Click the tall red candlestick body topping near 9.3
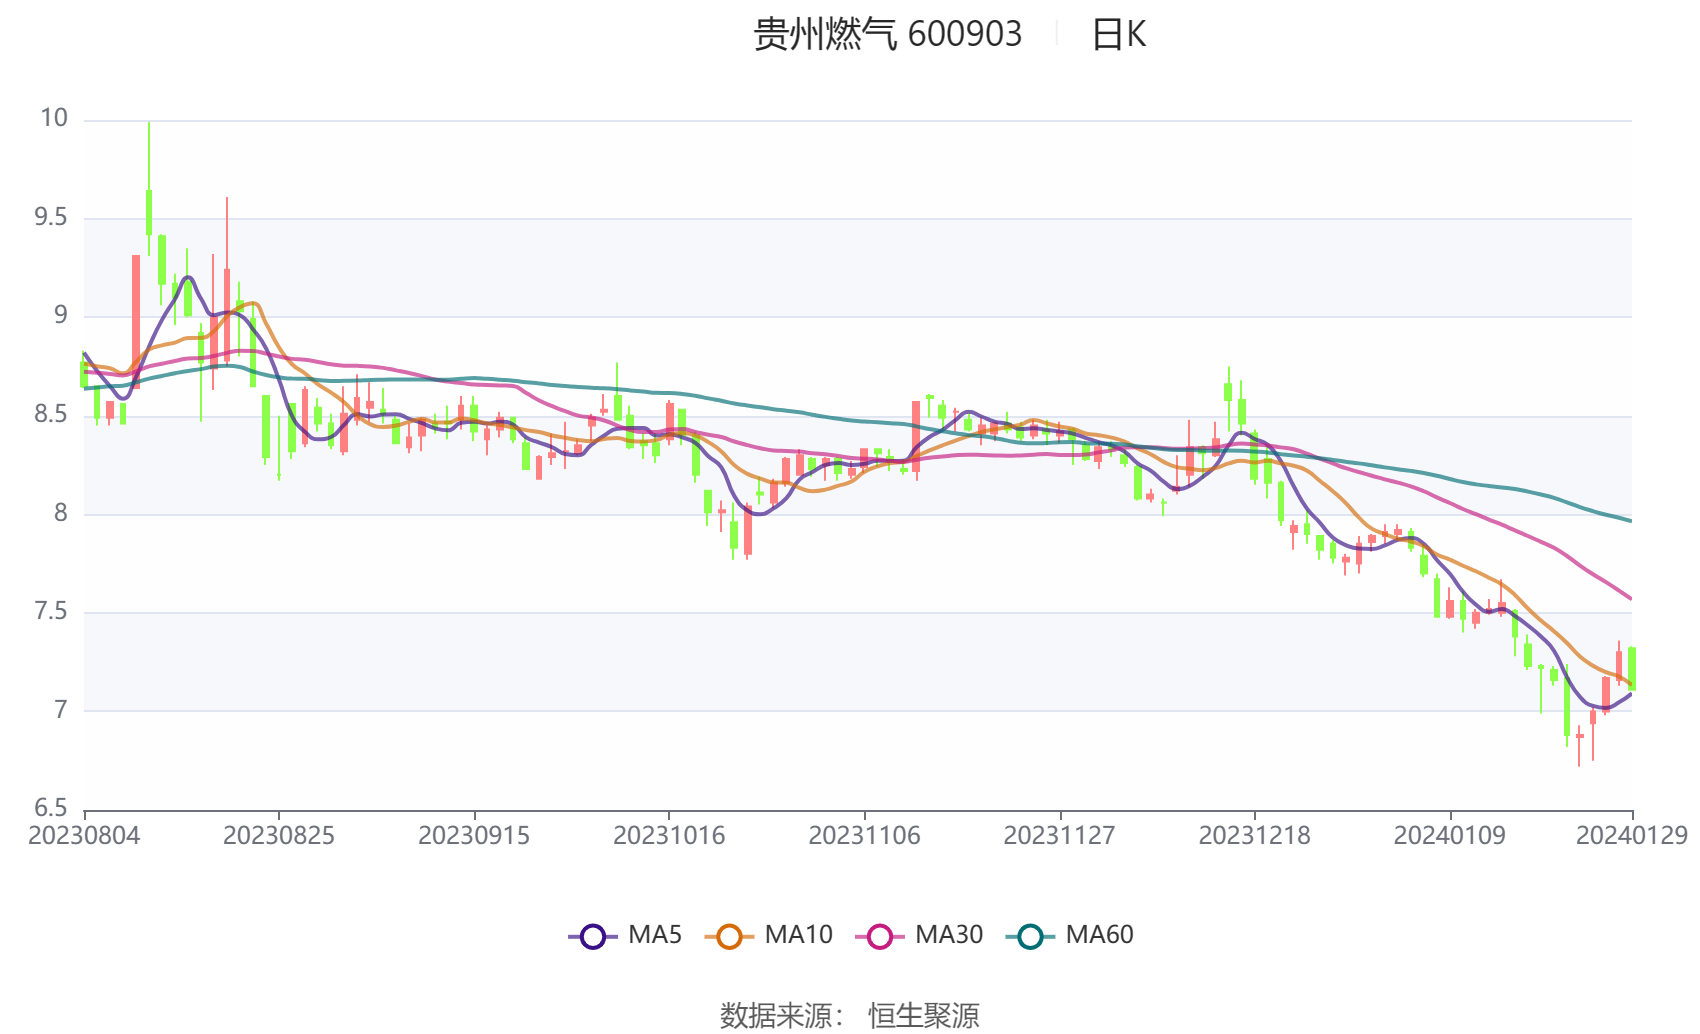Screen dimensions: 1700x1034 point(136,321)
